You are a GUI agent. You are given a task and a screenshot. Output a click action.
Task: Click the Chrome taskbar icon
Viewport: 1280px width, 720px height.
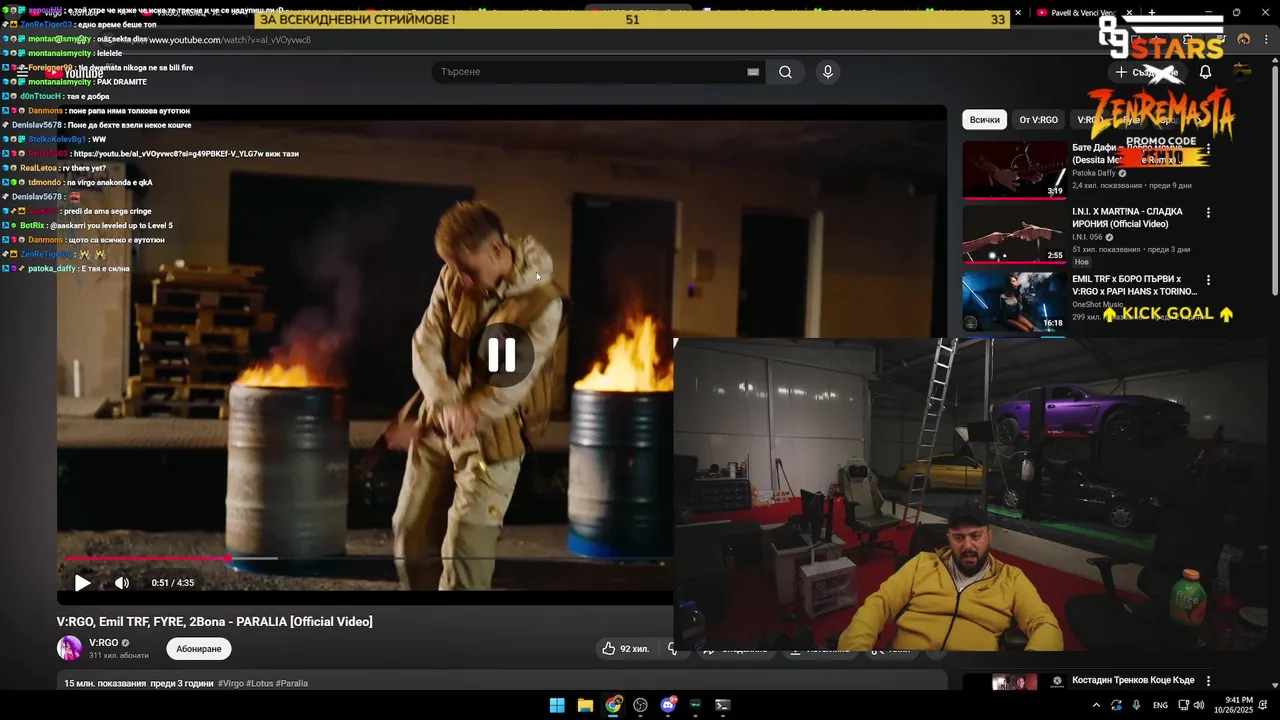coord(613,705)
